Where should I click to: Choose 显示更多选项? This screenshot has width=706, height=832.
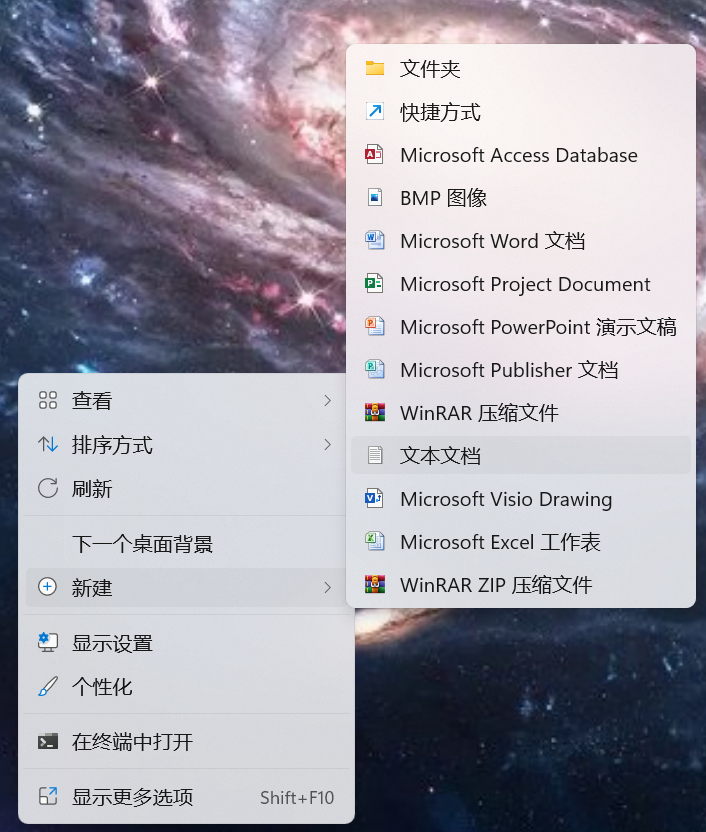(x=186, y=796)
